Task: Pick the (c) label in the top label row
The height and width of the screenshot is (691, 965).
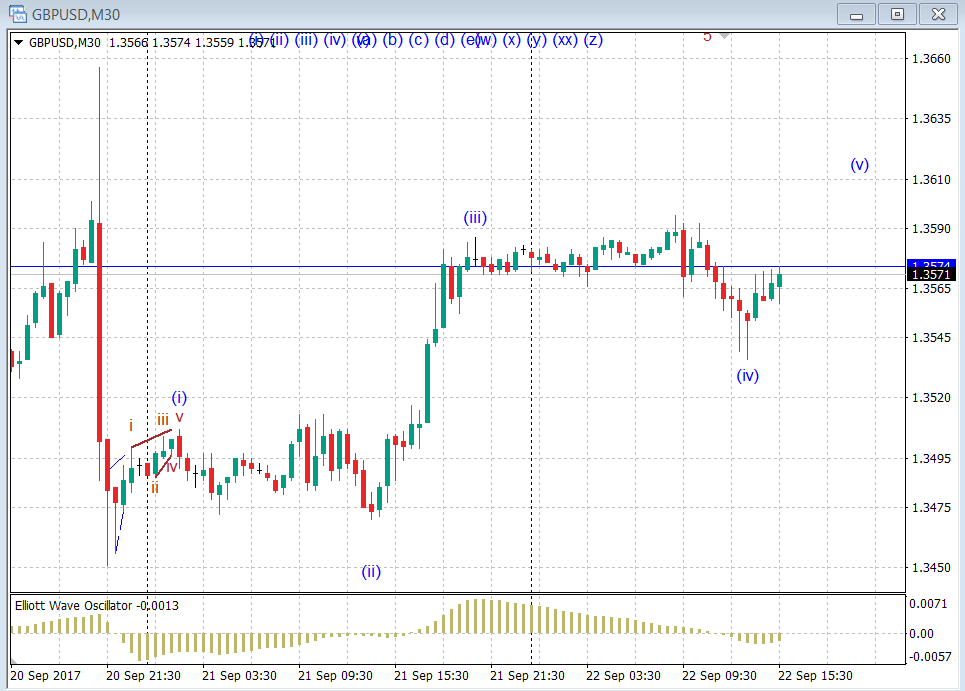Action: tap(418, 40)
